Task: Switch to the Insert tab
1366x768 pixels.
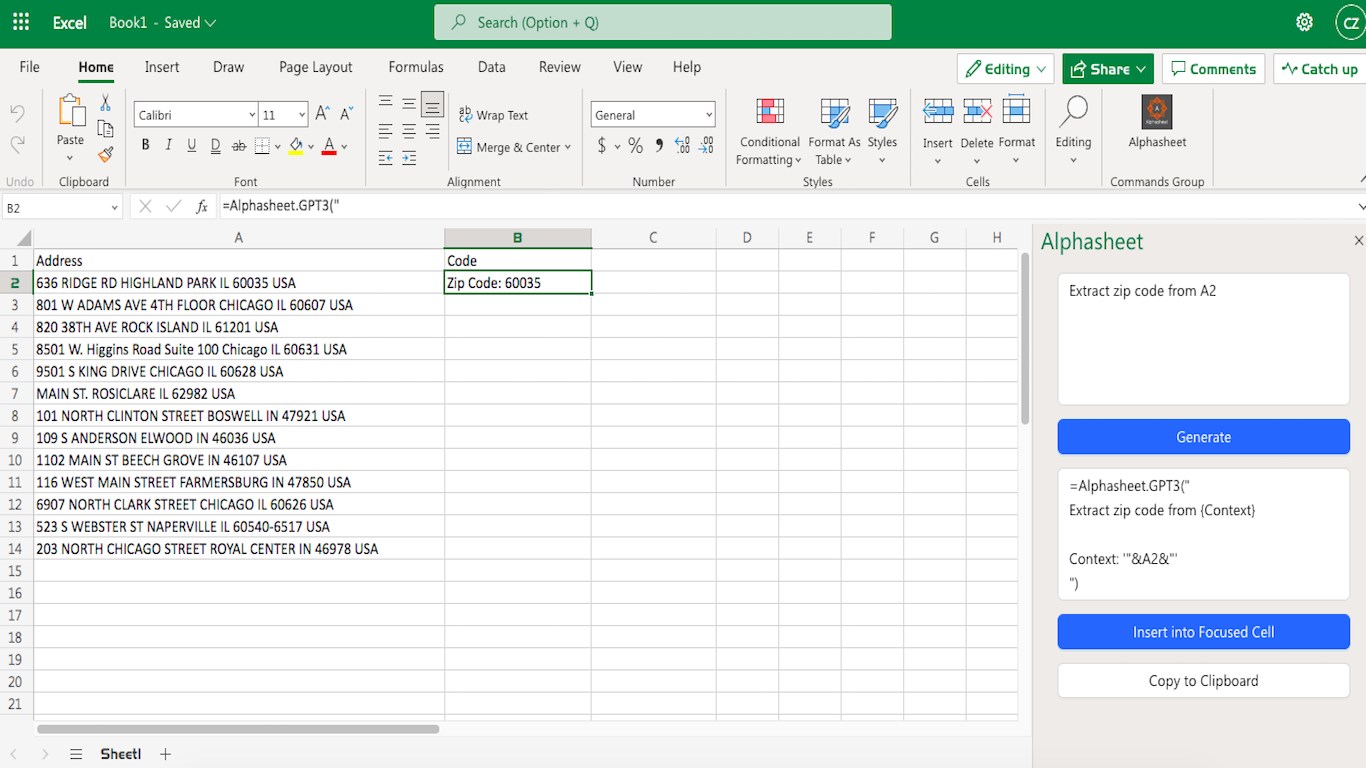Action: click(x=162, y=67)
